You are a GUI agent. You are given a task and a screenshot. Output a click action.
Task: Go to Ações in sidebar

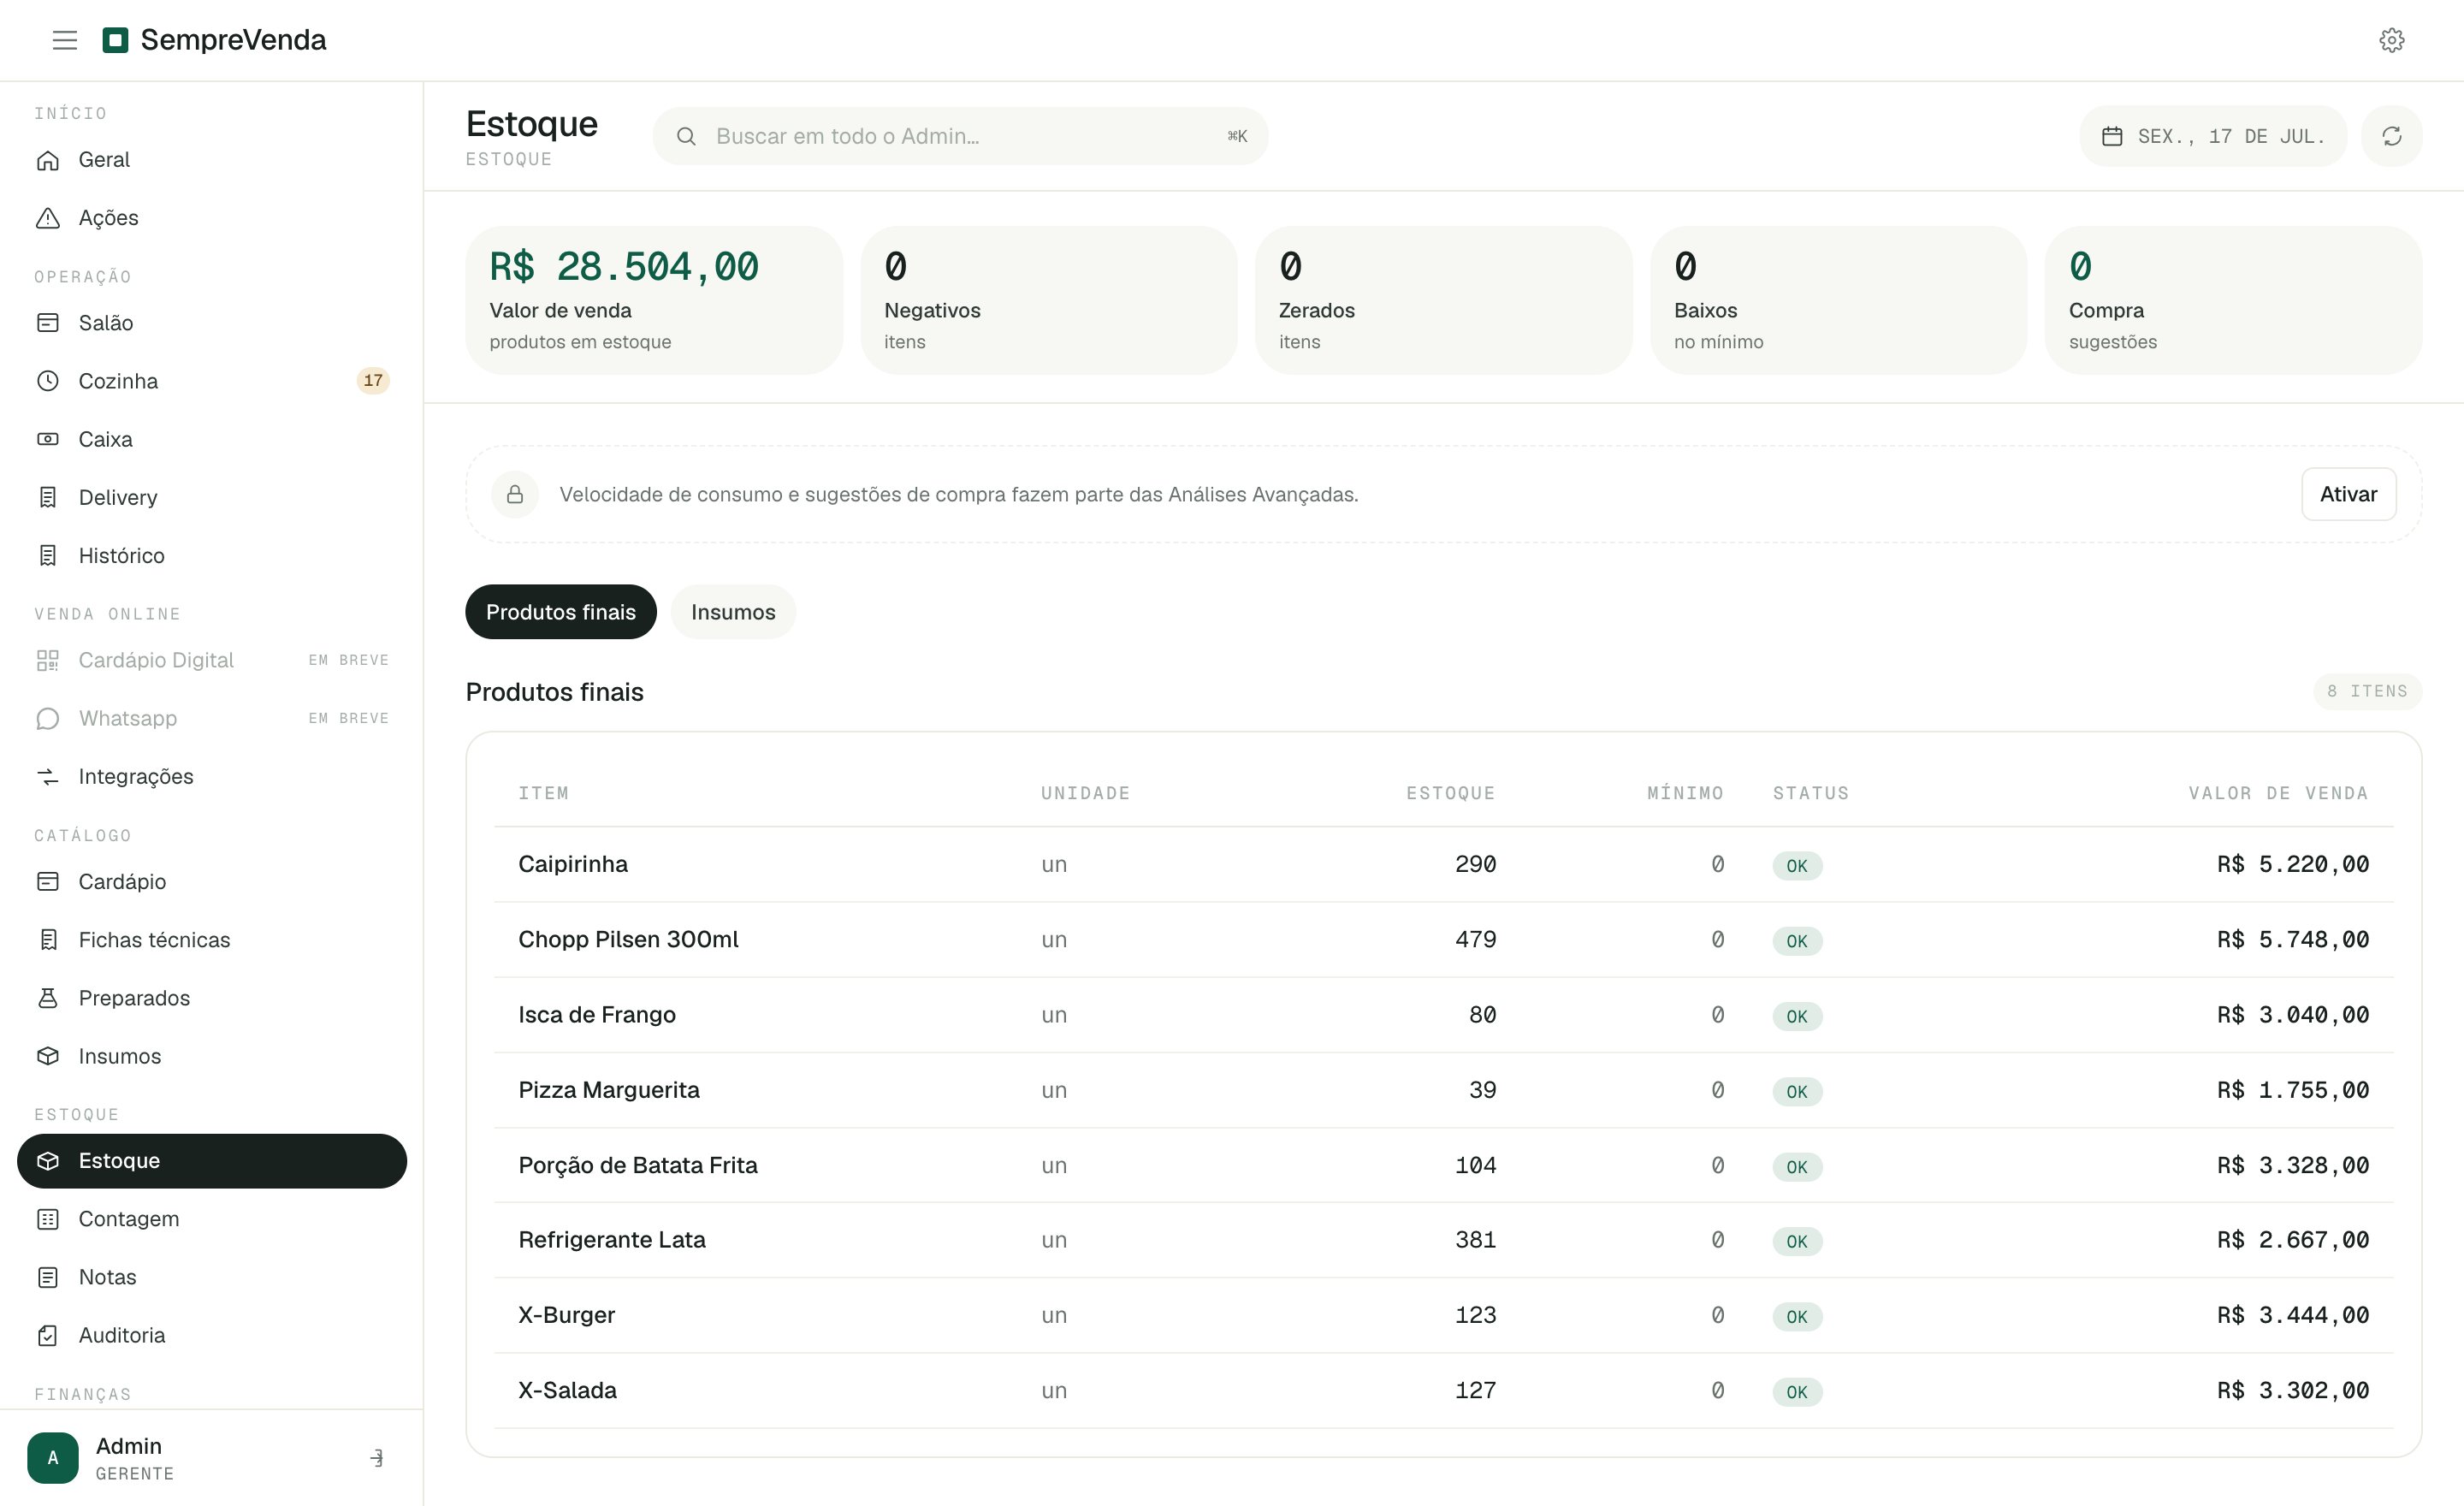(212, 218)
